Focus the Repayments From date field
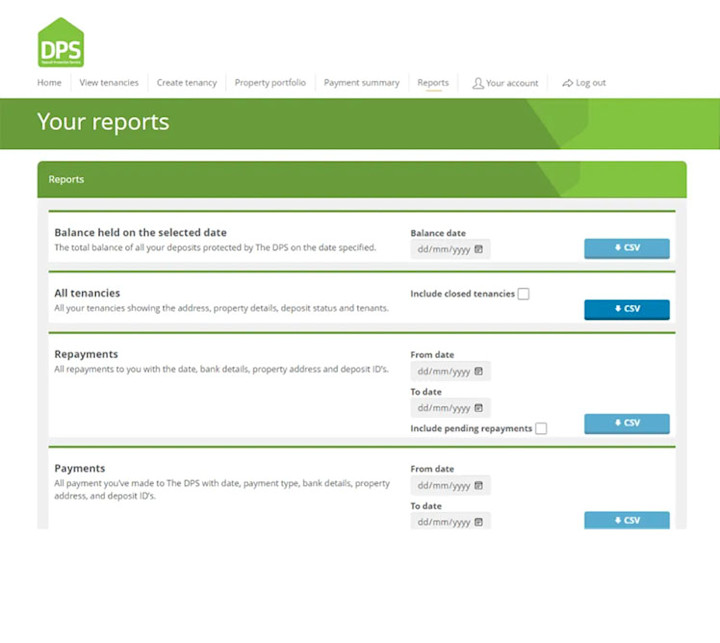This screenshot has width=720, height=643. 450,371
